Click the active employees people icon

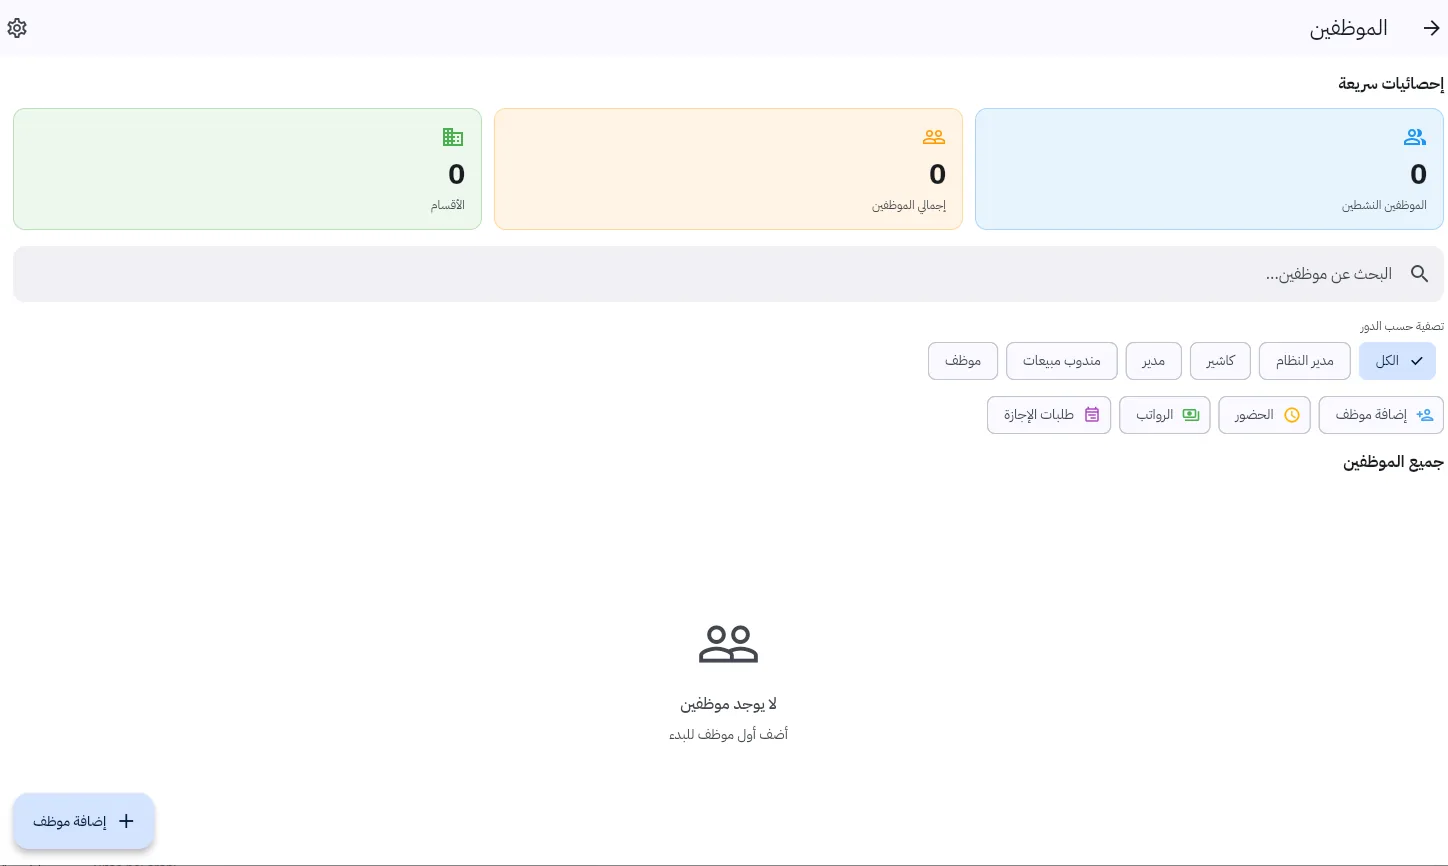coord(1415,137)
